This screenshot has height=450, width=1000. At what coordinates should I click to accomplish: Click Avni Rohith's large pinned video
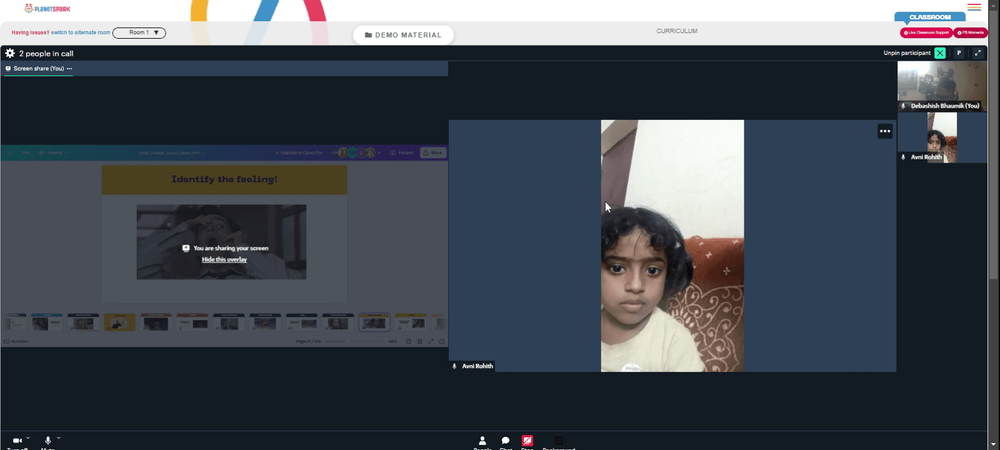pyautogui.click(x=672, y=245)
